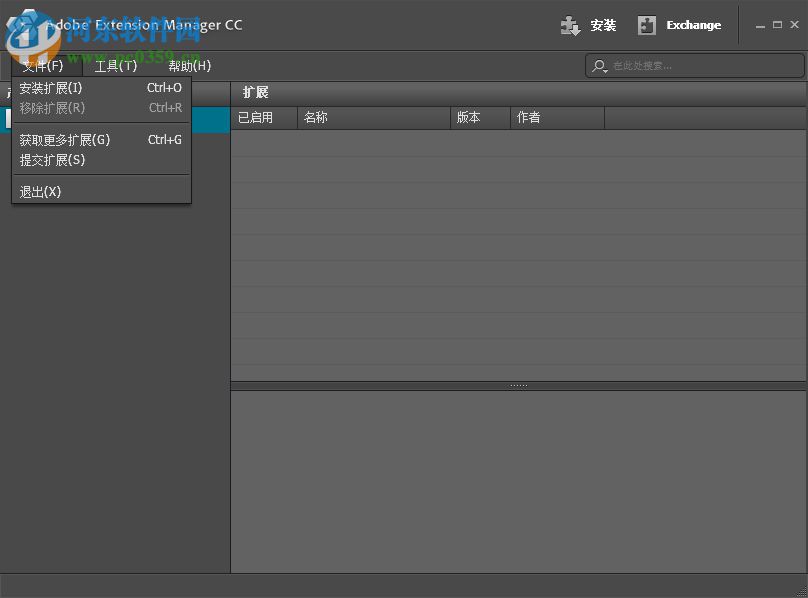Click the 文件(F) menu

[41, 66]
